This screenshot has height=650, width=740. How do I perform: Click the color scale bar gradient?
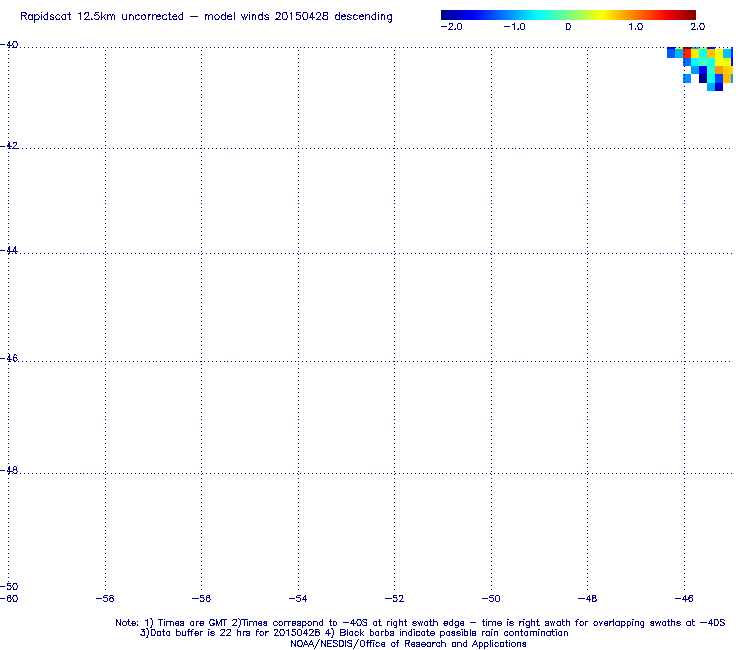point(568,15)
